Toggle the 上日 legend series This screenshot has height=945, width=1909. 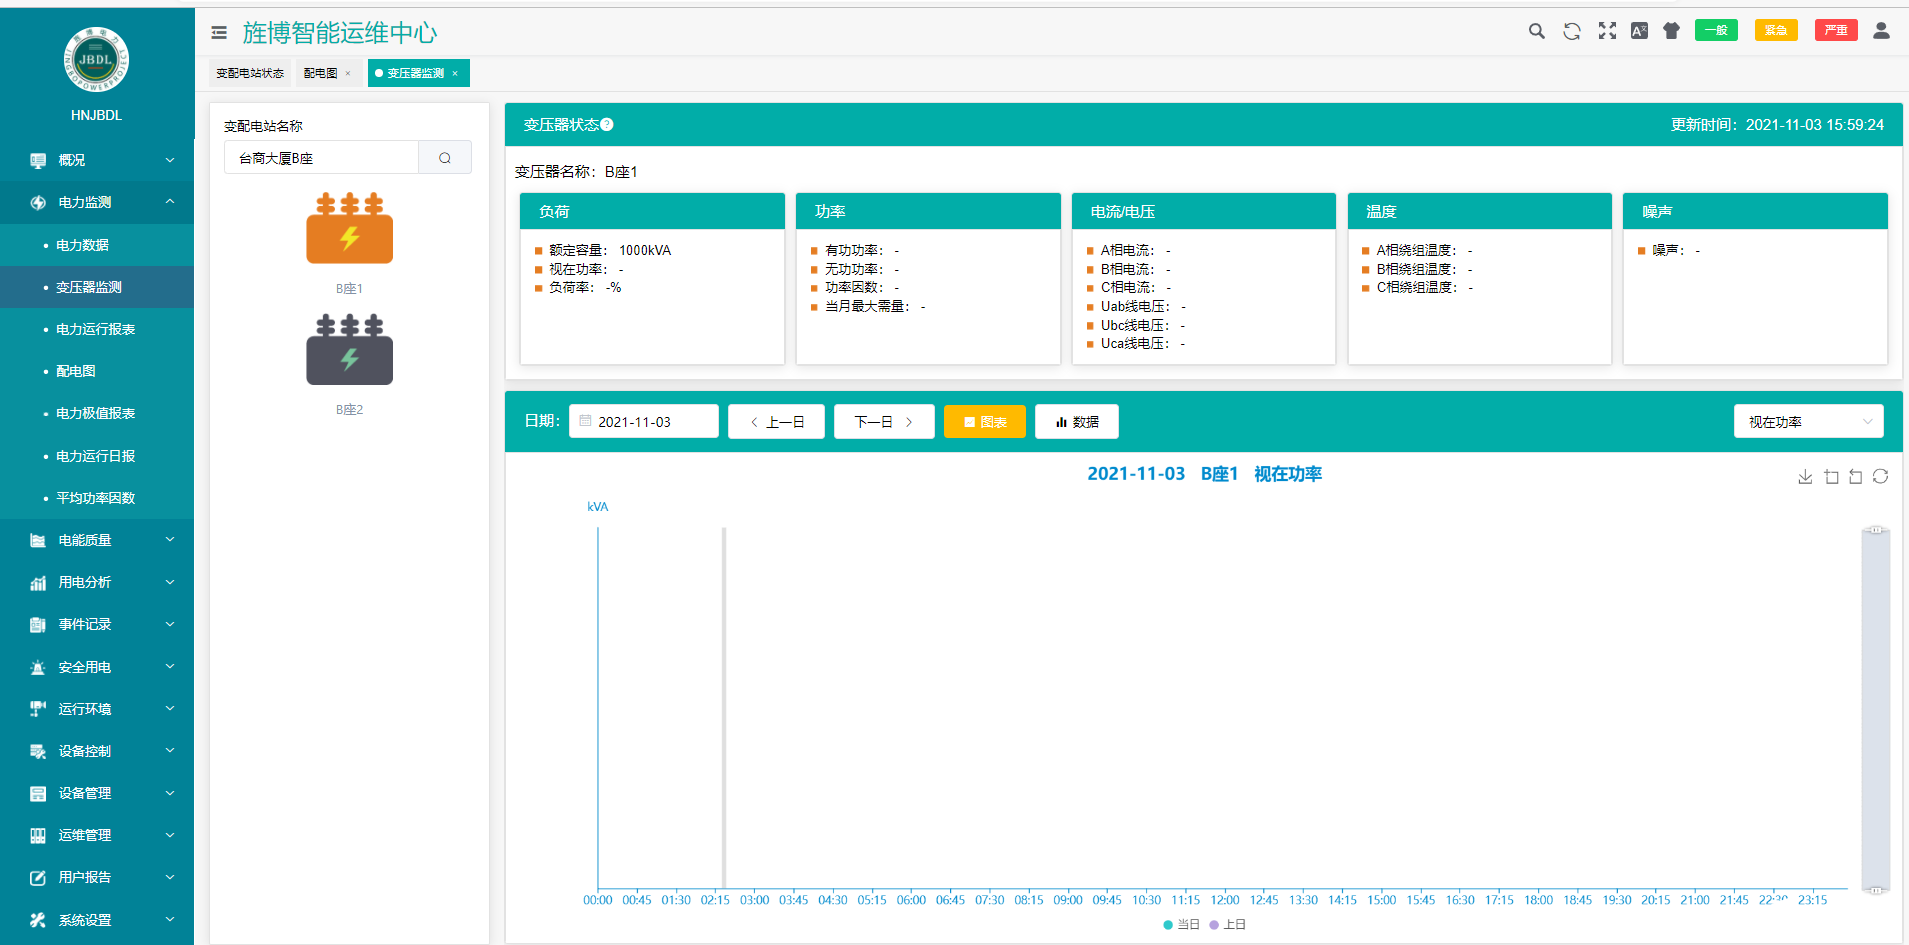[x=1227, y=925]
